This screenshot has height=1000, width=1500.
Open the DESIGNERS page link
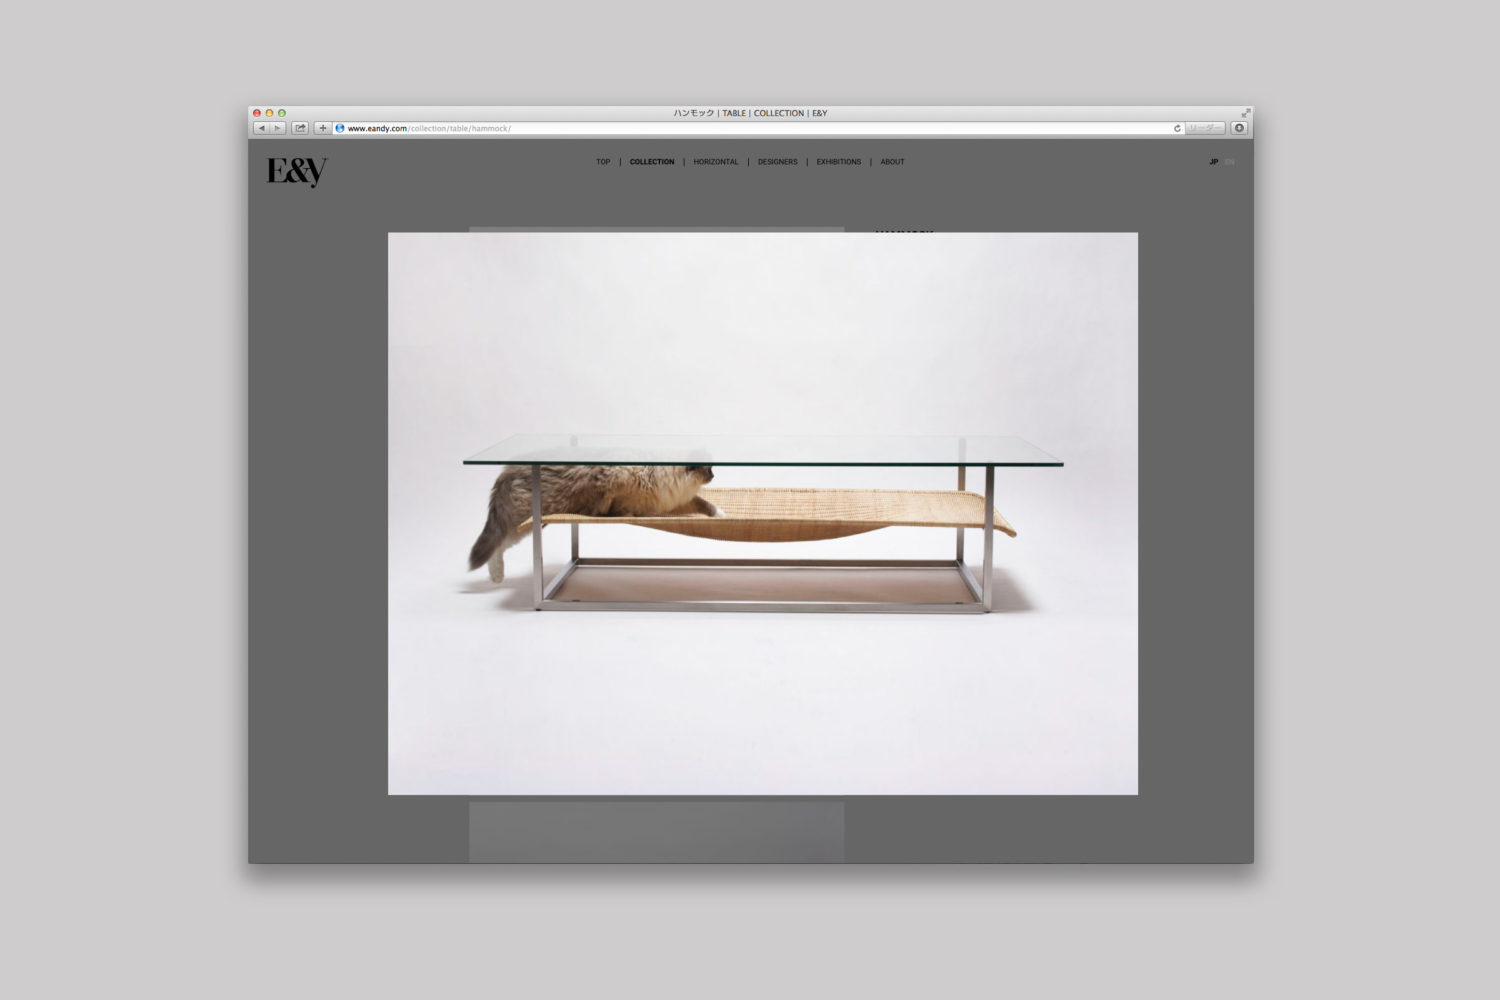777,162
